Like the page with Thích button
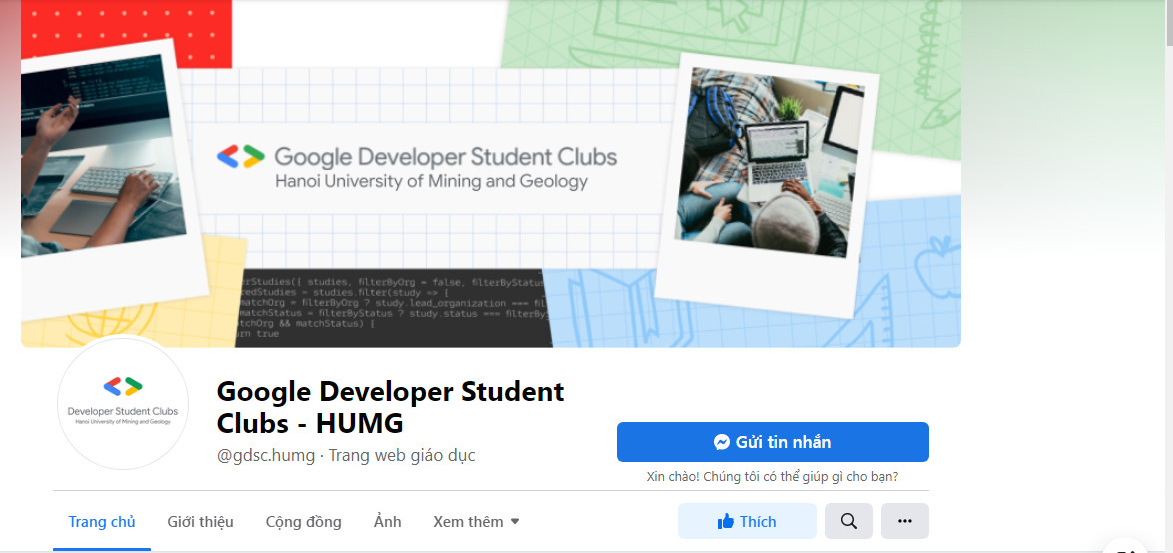The width and height of the screenshot is (1173, 553). tap(747, 522)
